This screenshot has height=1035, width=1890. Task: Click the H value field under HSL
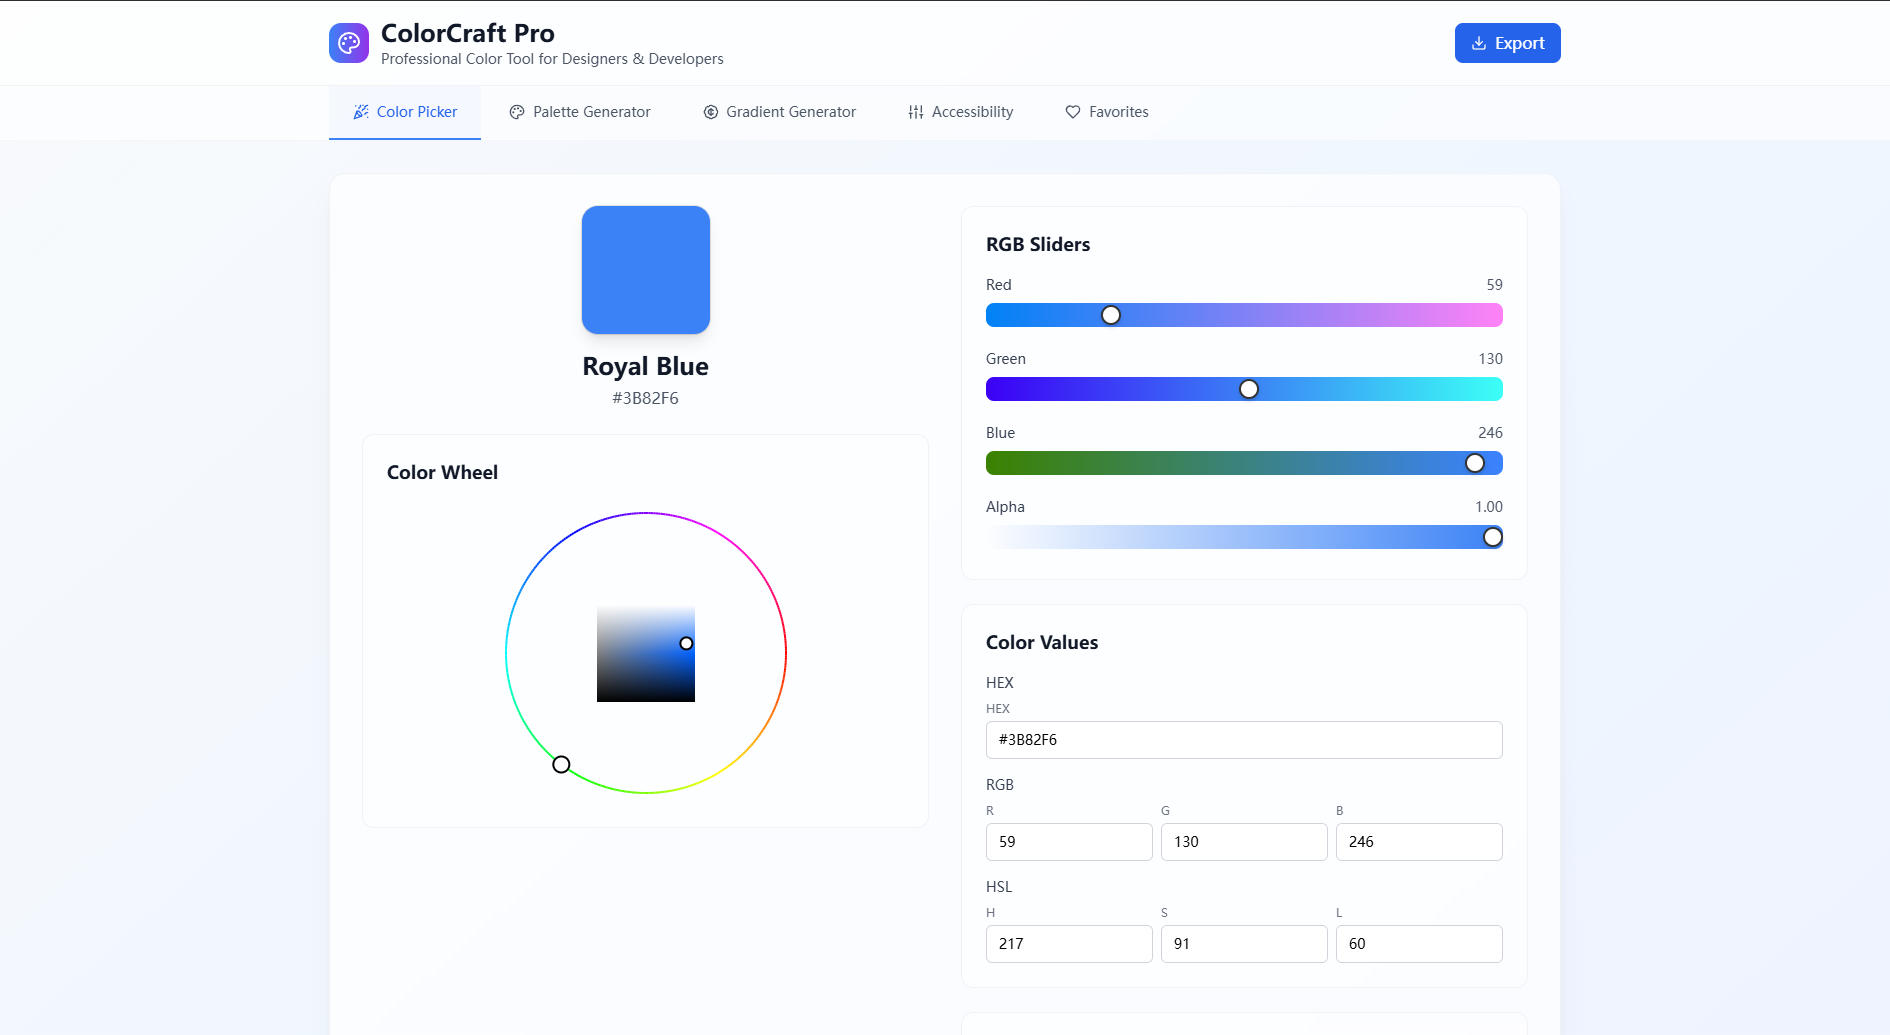pos(1068,944)
